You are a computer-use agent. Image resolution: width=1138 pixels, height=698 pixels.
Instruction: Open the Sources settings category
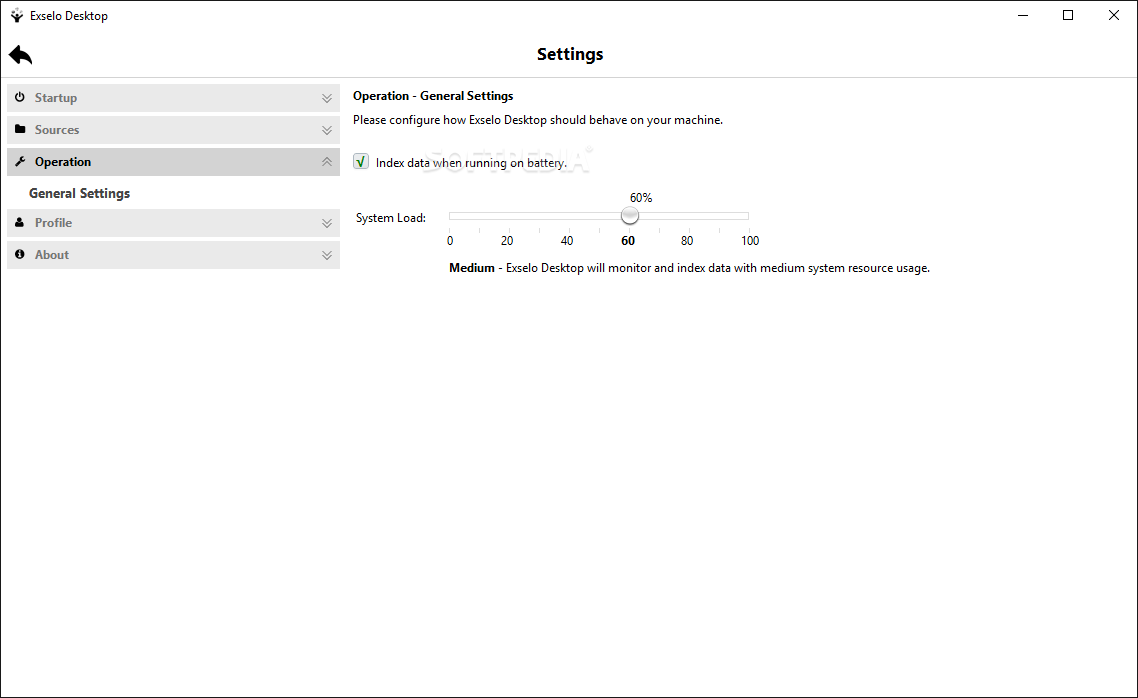coord(173,130)
